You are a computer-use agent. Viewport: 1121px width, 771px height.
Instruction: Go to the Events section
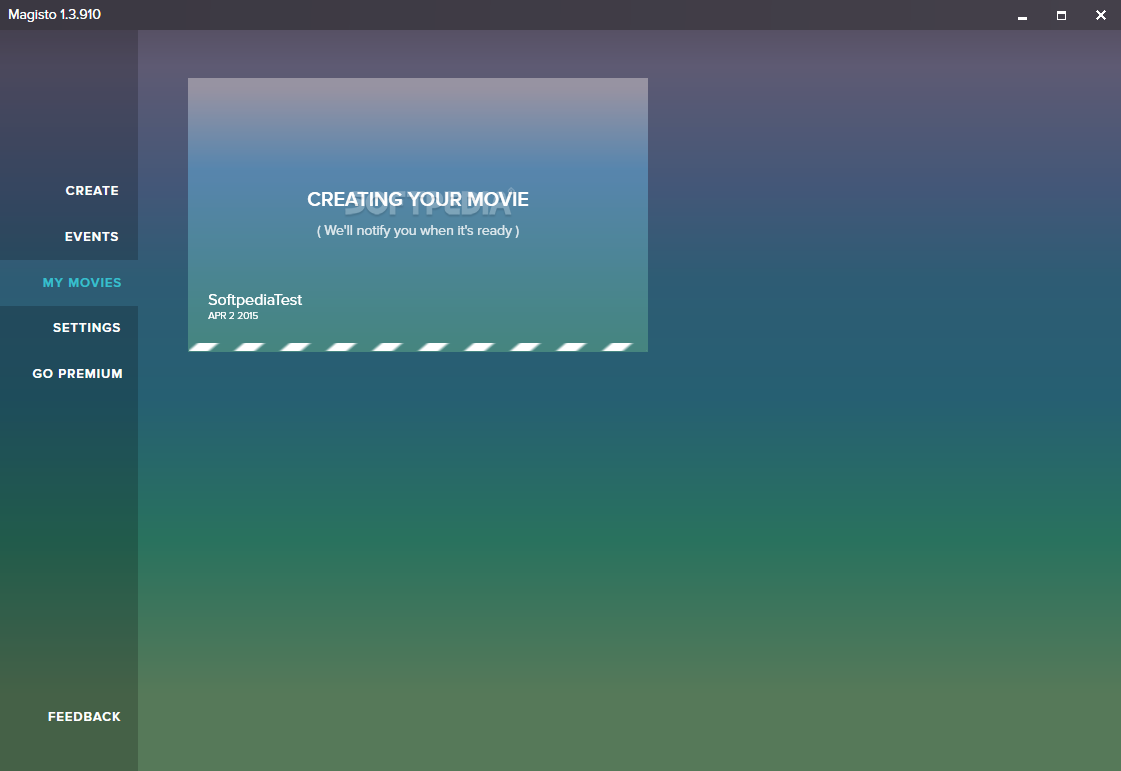pos(92,237)
